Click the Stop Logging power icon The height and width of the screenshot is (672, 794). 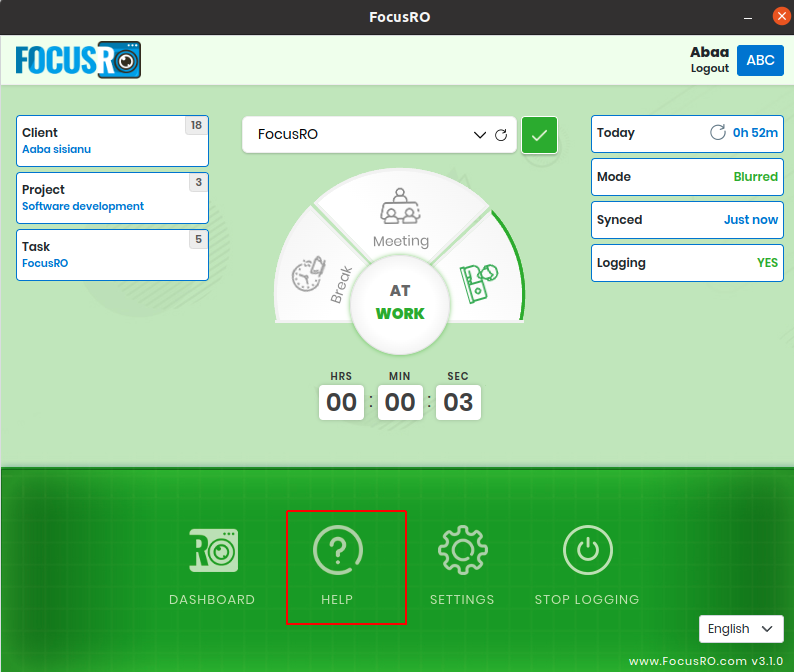coord(587,550)
